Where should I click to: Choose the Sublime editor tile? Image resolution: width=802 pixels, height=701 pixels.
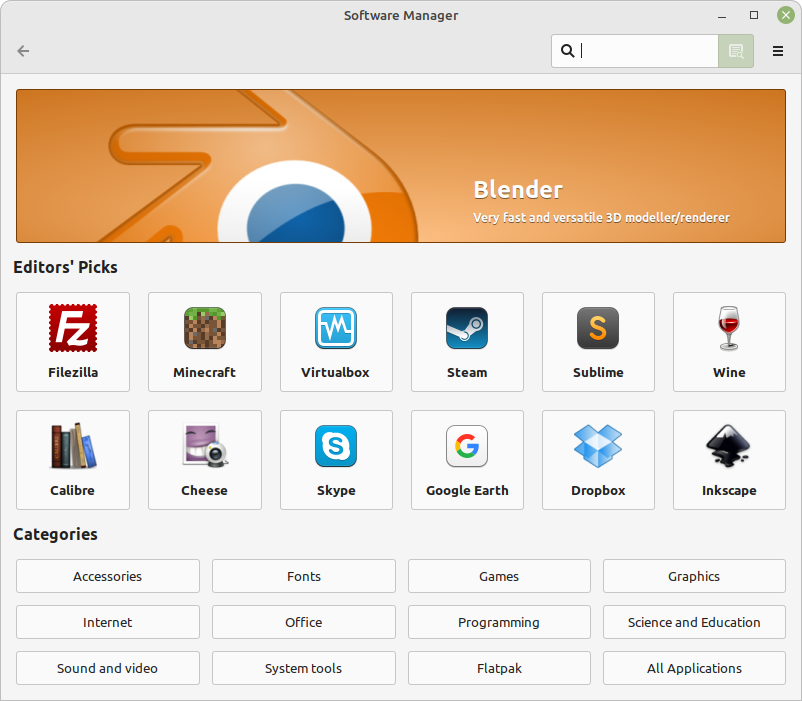point(598,342)
